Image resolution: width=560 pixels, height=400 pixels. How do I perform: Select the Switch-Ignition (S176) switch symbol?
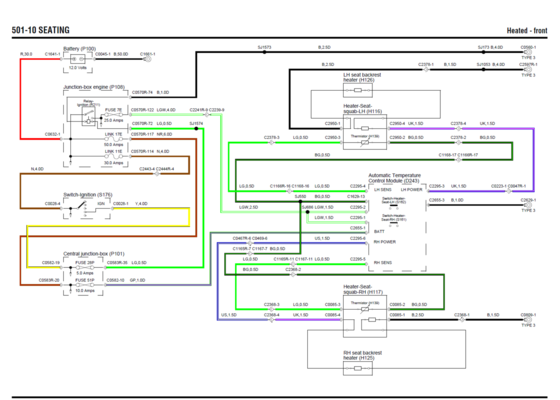coord(82,206)
